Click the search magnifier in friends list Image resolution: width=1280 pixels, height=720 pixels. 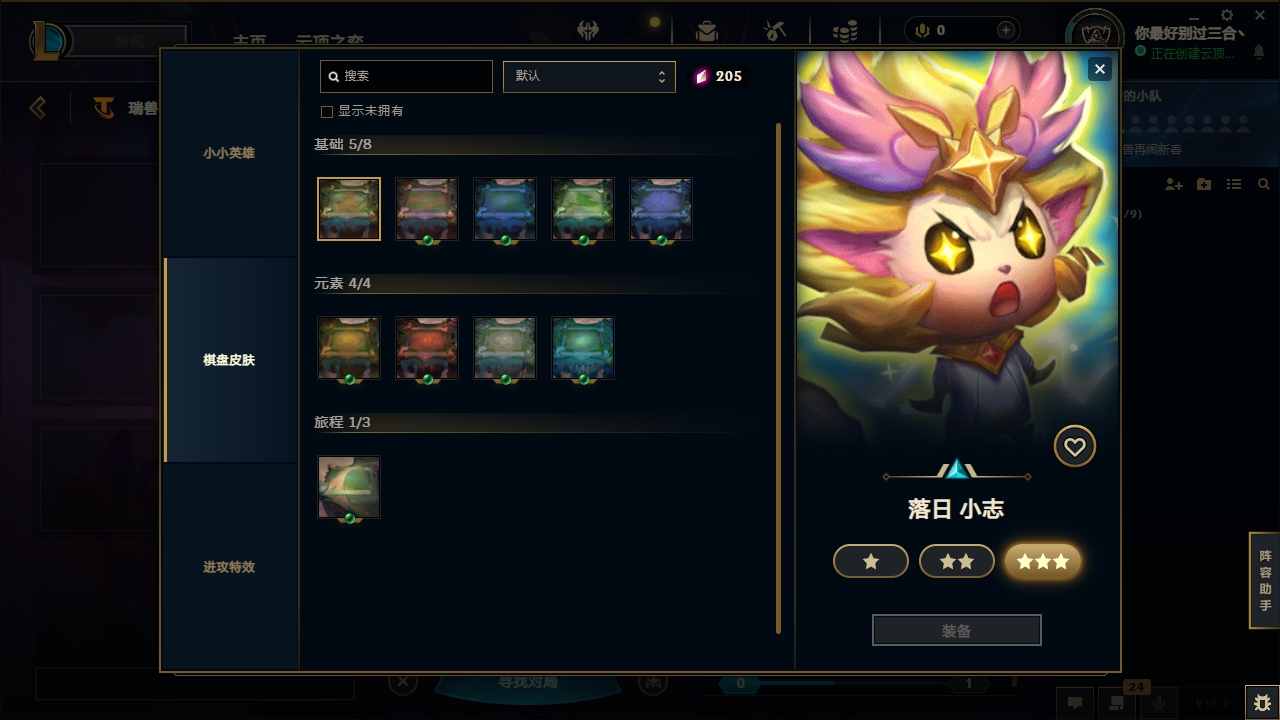coord(1264,185)
